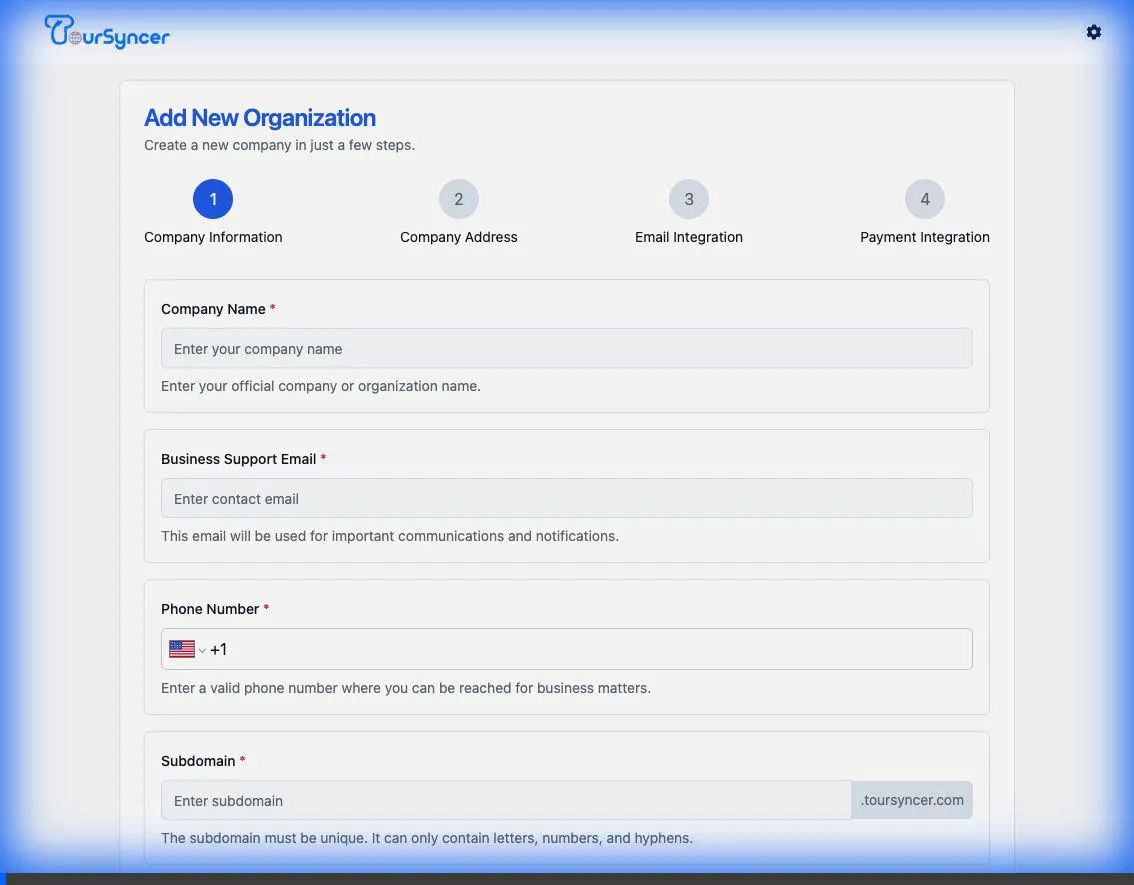Click the .toursyncer.com domain suffix
Image resolution: width=1134 pixels, height=885 pixels.
click(x=911, y=800)
